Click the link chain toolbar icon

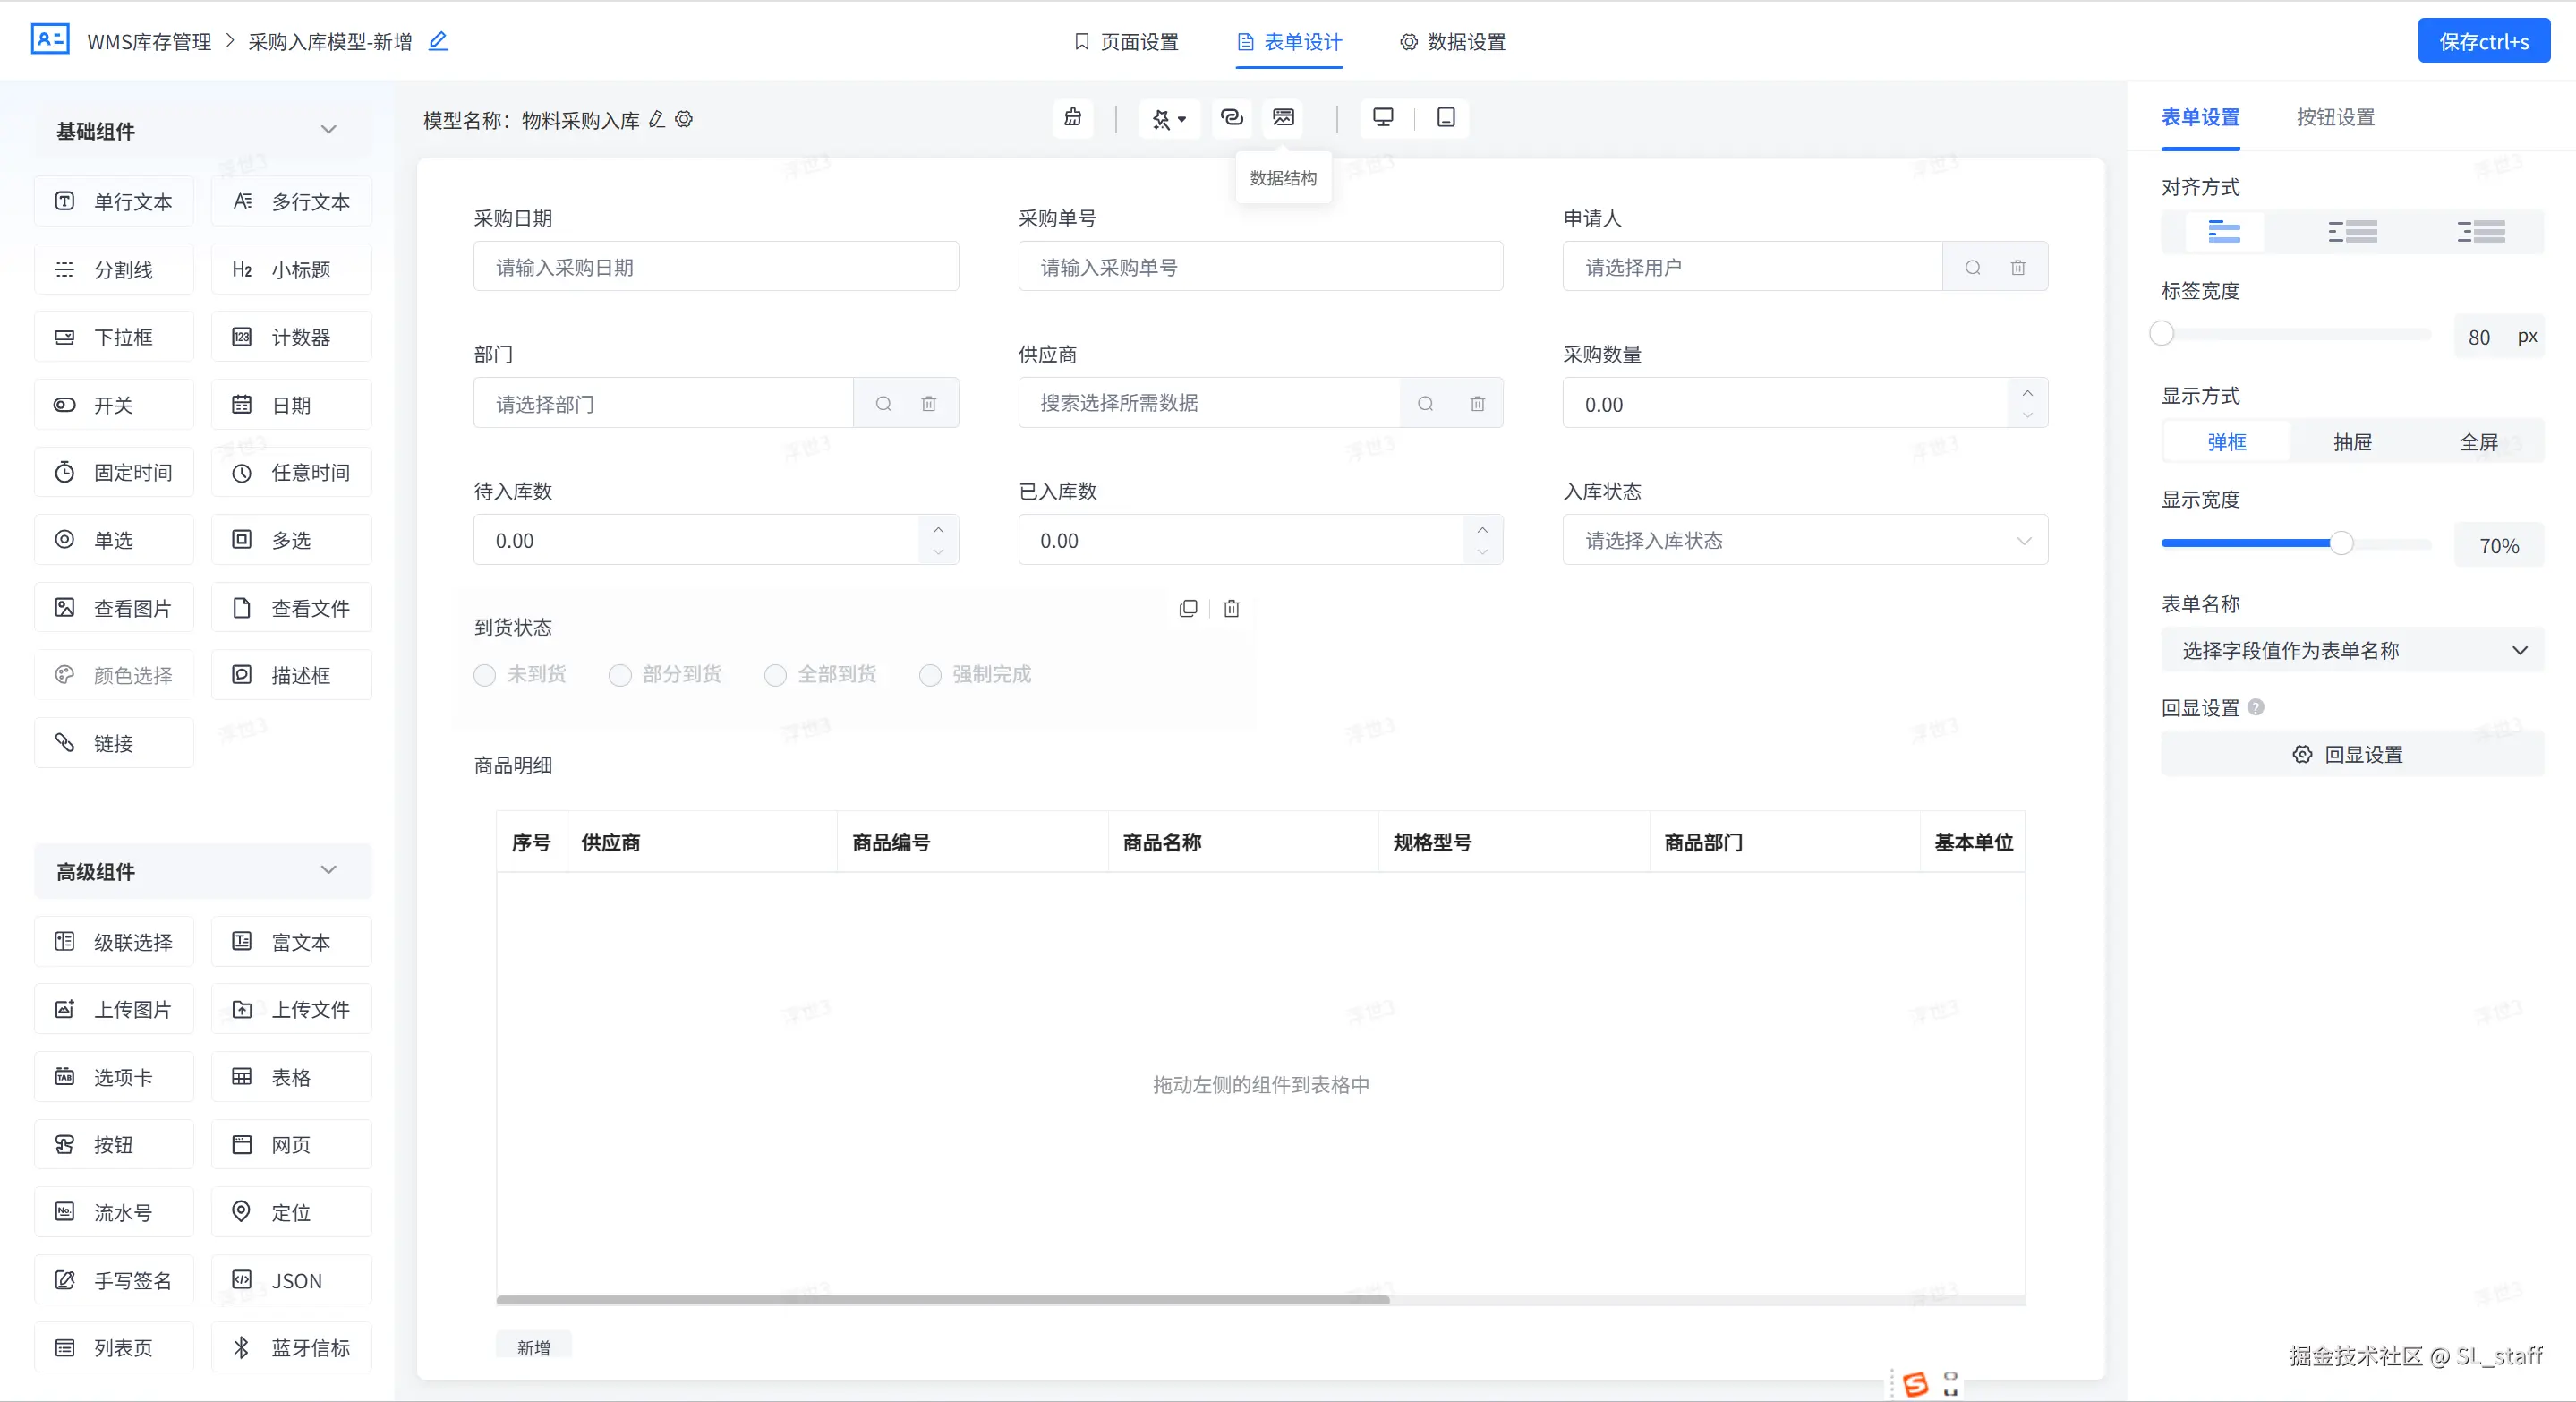[1232, 118]
